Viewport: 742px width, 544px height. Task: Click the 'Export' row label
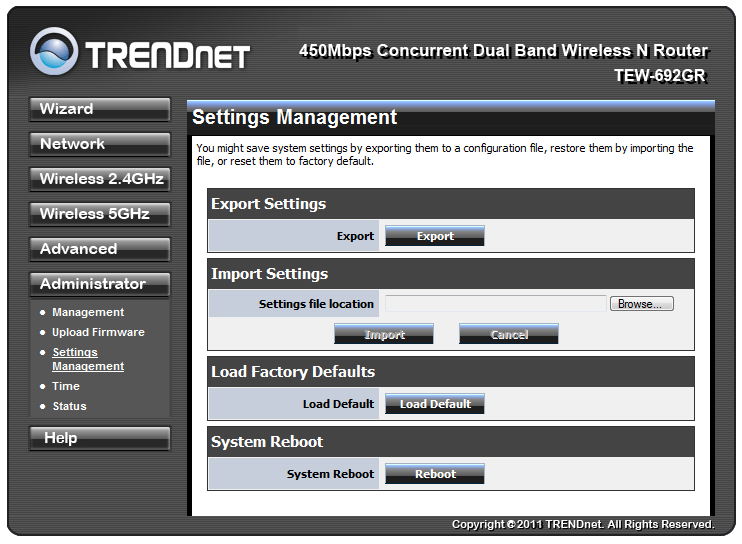pyautogui.click(x=355, y=236)
